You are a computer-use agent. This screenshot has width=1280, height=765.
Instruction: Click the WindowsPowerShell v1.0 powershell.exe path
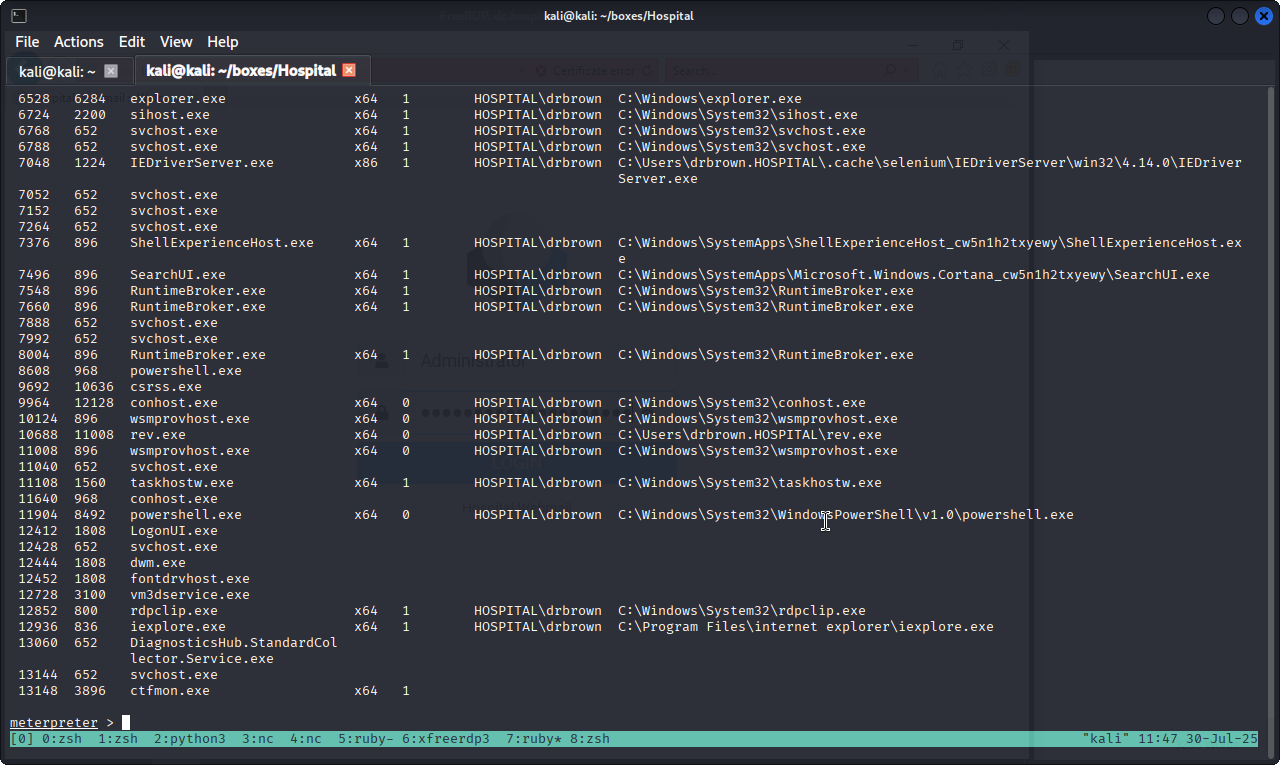(x=846, y=515)
